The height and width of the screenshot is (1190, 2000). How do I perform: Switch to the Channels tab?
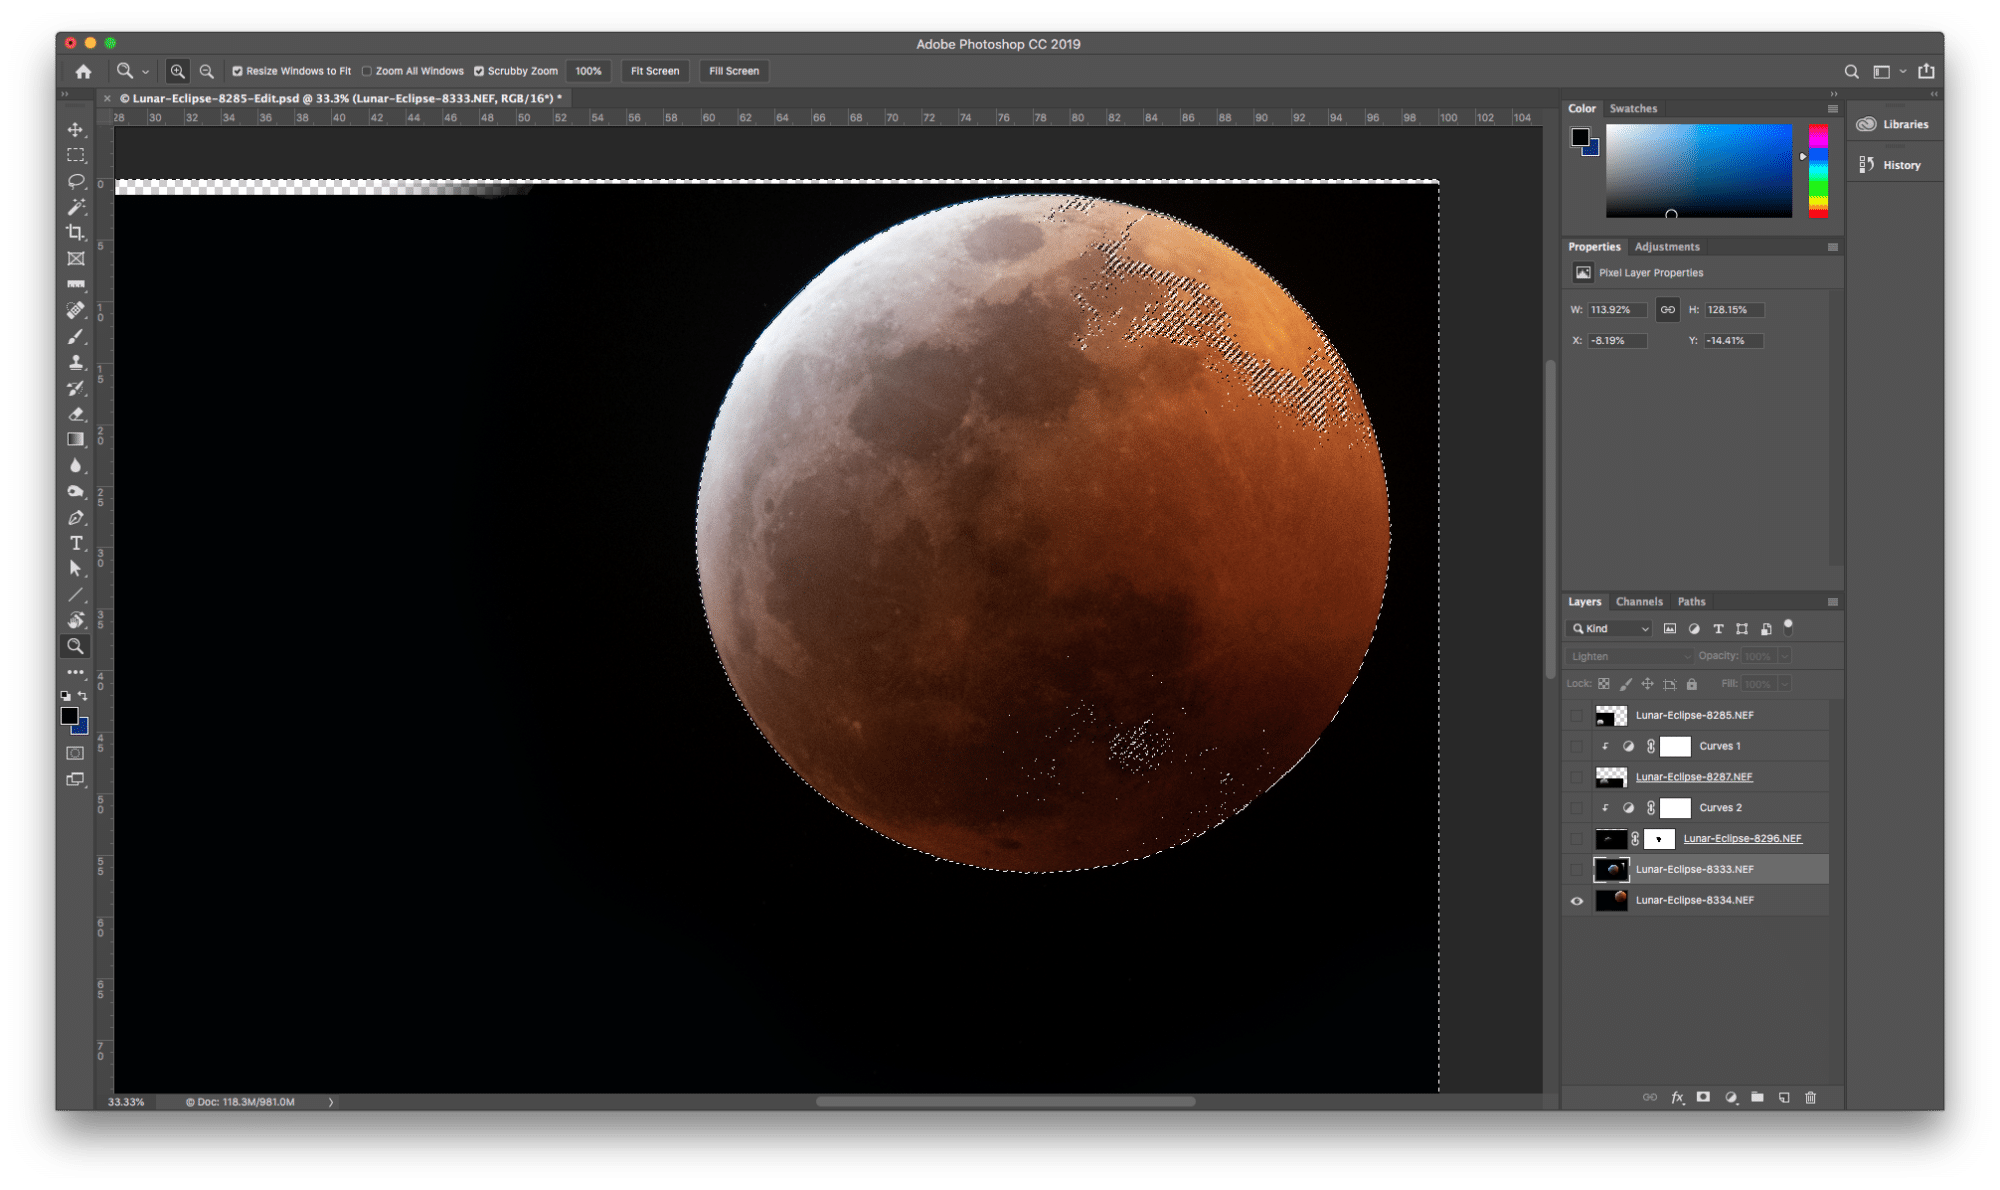click(x=1639, y=602)
